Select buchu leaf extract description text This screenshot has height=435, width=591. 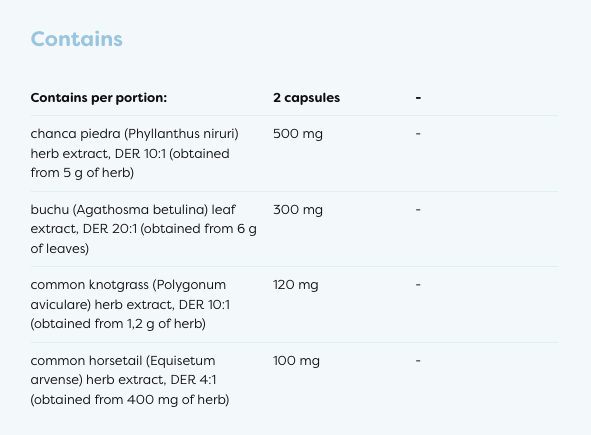(x=144, y=229)
